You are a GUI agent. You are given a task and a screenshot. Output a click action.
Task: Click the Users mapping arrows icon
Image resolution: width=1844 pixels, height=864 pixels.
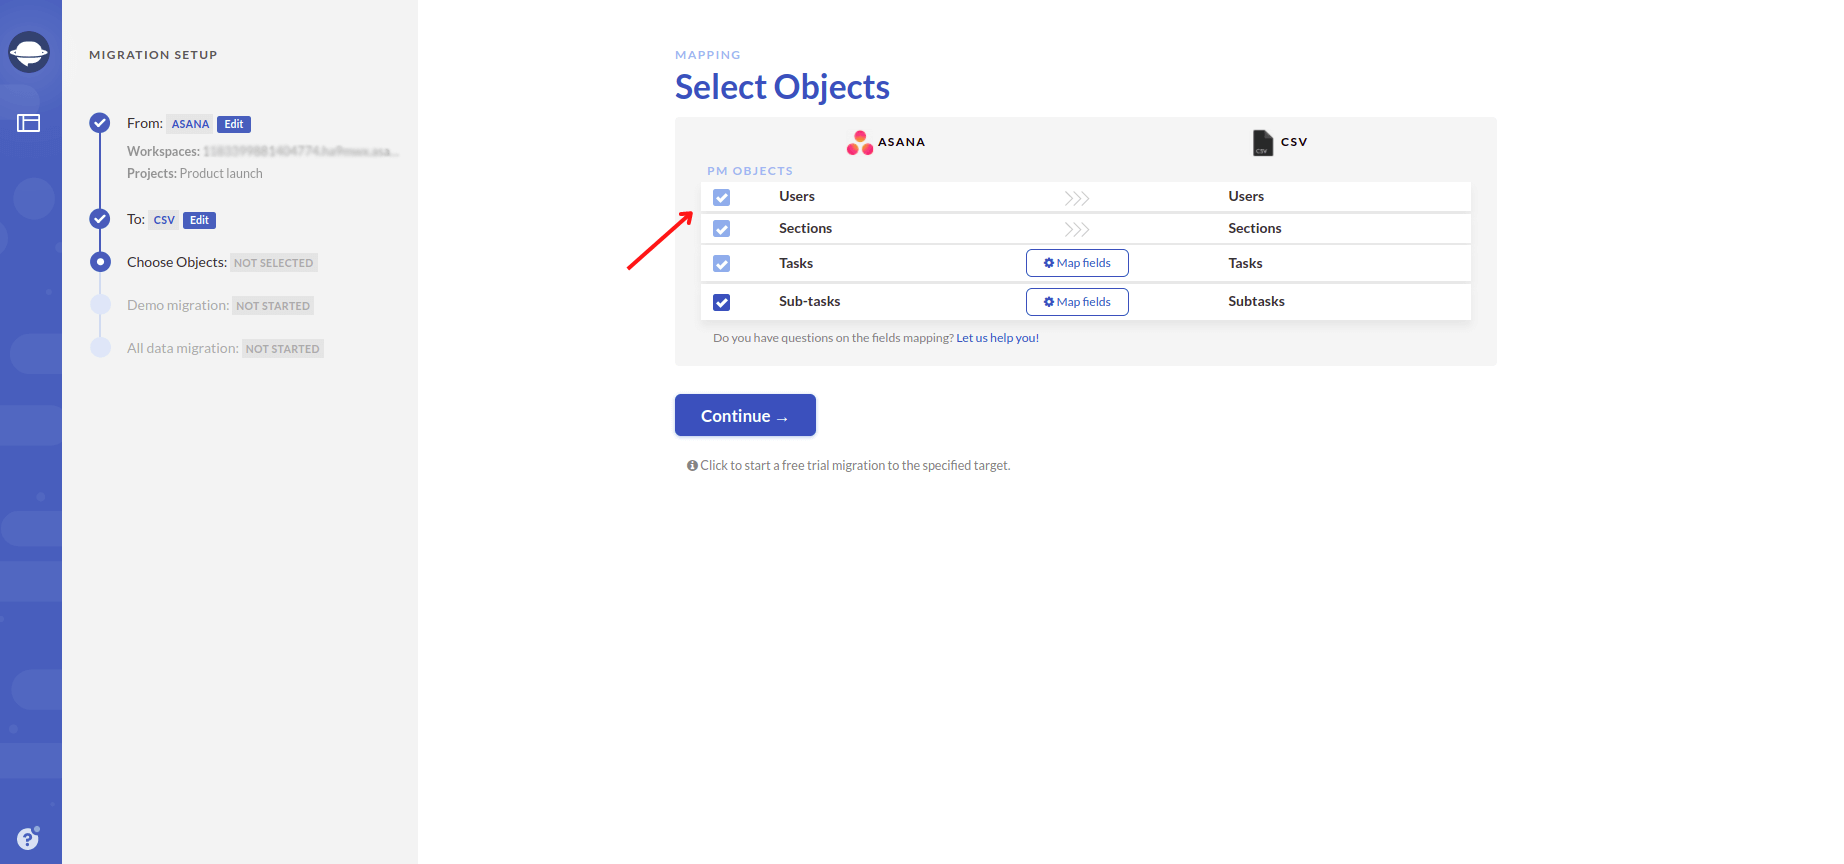point(1077,198)
